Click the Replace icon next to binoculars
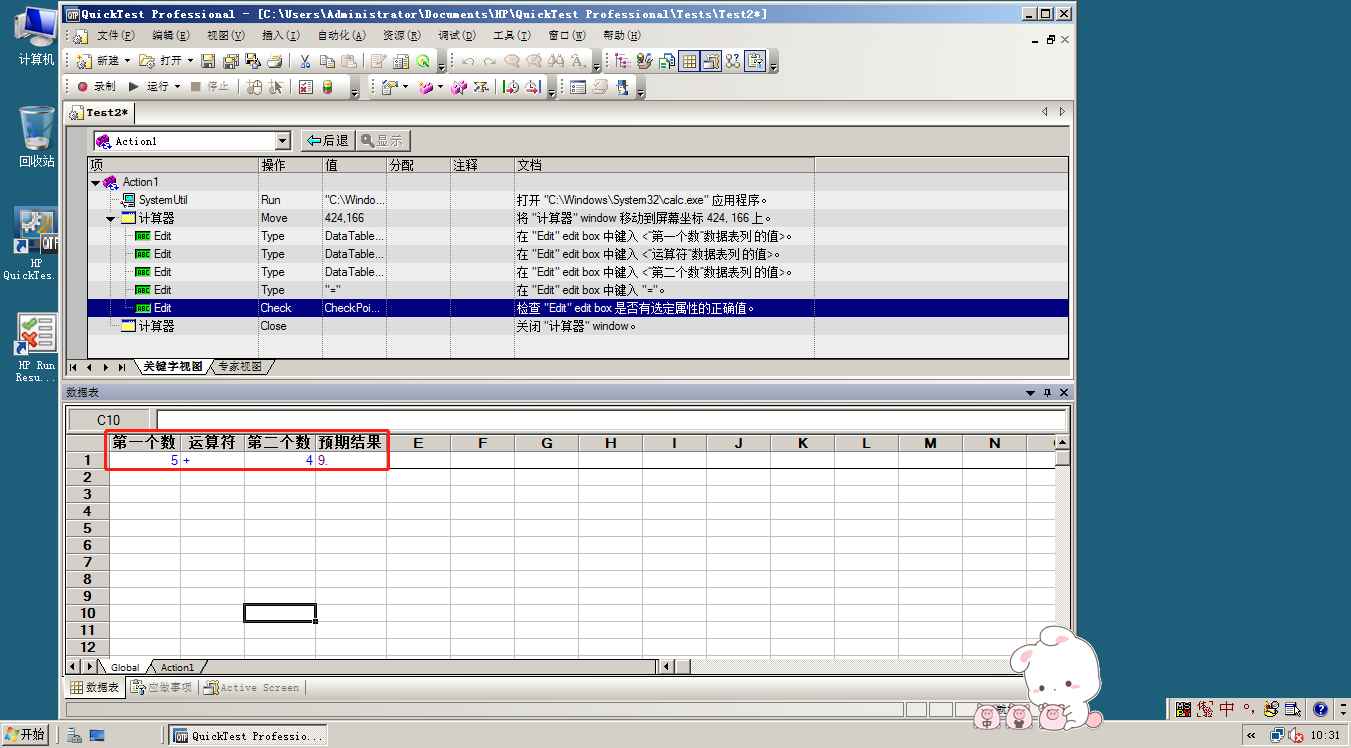 (x=578, y=61)
